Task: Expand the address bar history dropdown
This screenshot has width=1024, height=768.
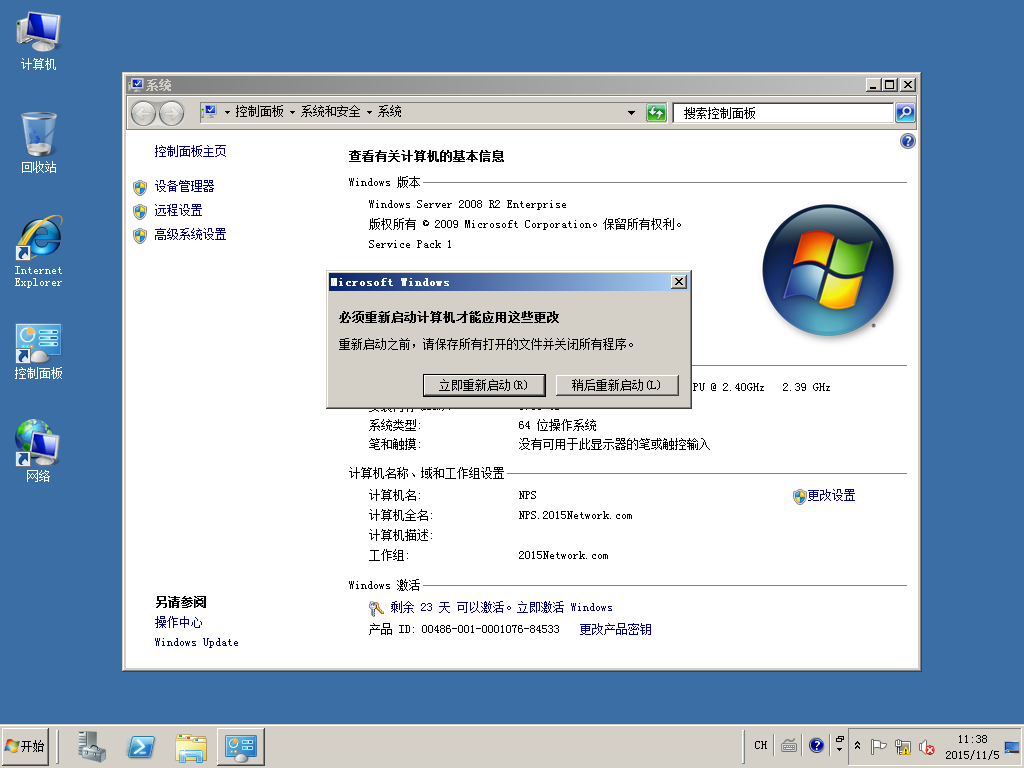Action: tap(631, 113)
